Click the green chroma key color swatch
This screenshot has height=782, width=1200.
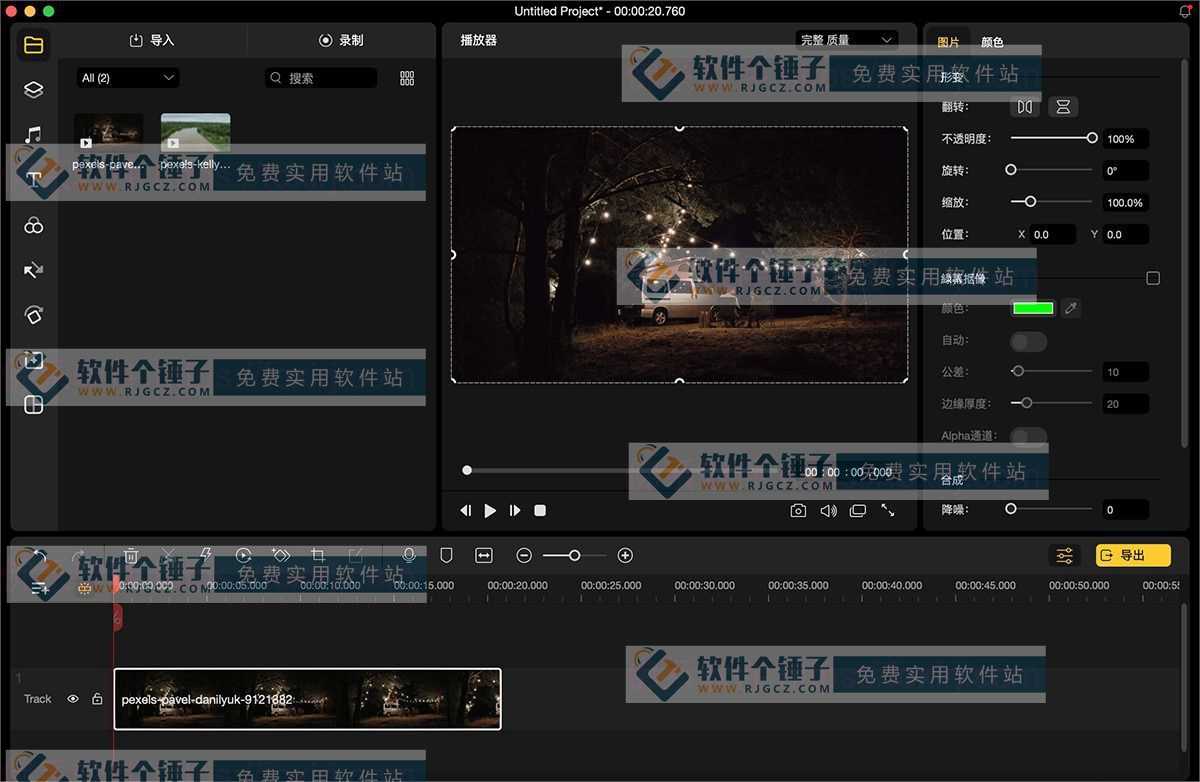[x=1033, y=308]
